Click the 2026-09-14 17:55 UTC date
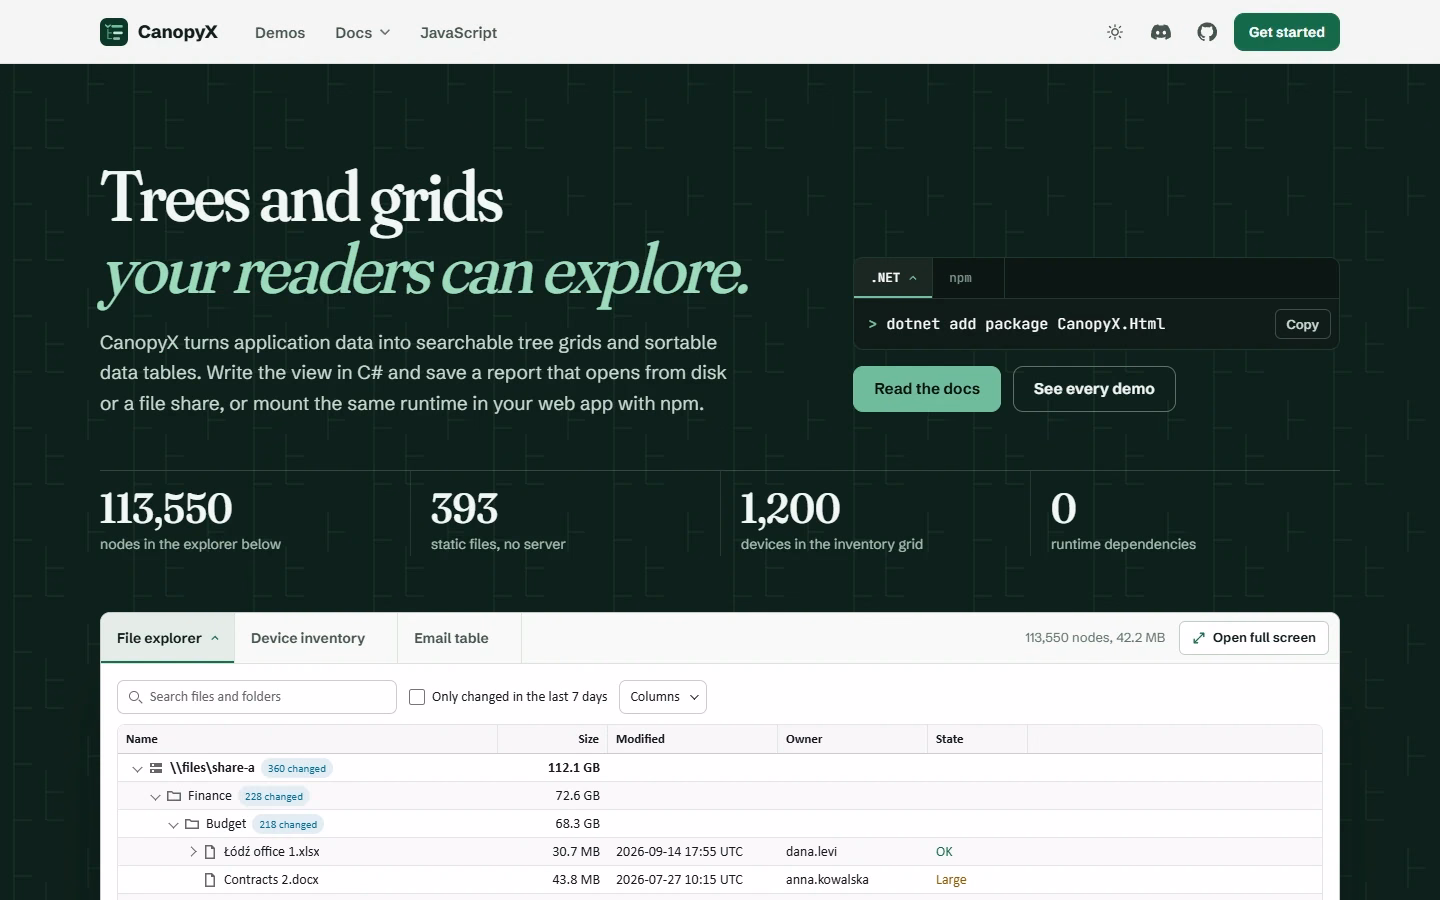The width and height of the screenshot is (1440, 900). tap(679, 852)
